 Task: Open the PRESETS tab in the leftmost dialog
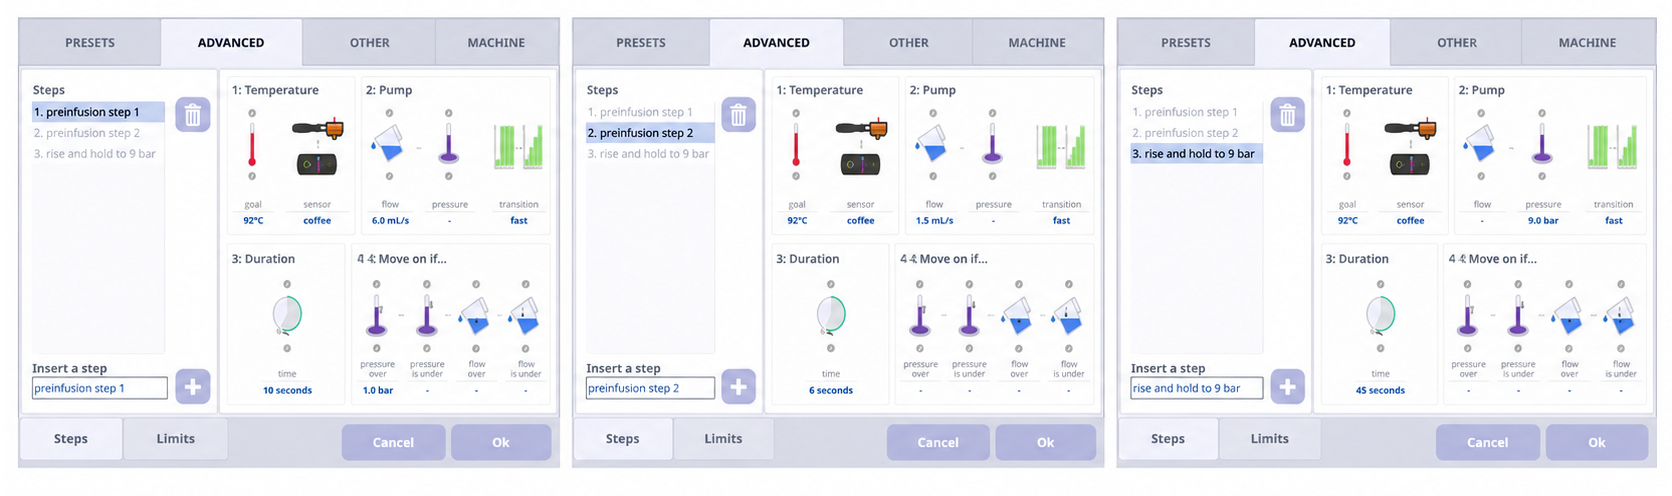coord(90,43)
